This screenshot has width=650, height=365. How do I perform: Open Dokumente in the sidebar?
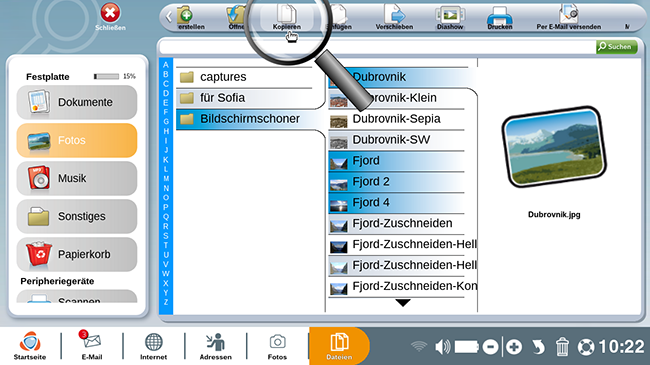pyautogui.click(x=77, y=102)
